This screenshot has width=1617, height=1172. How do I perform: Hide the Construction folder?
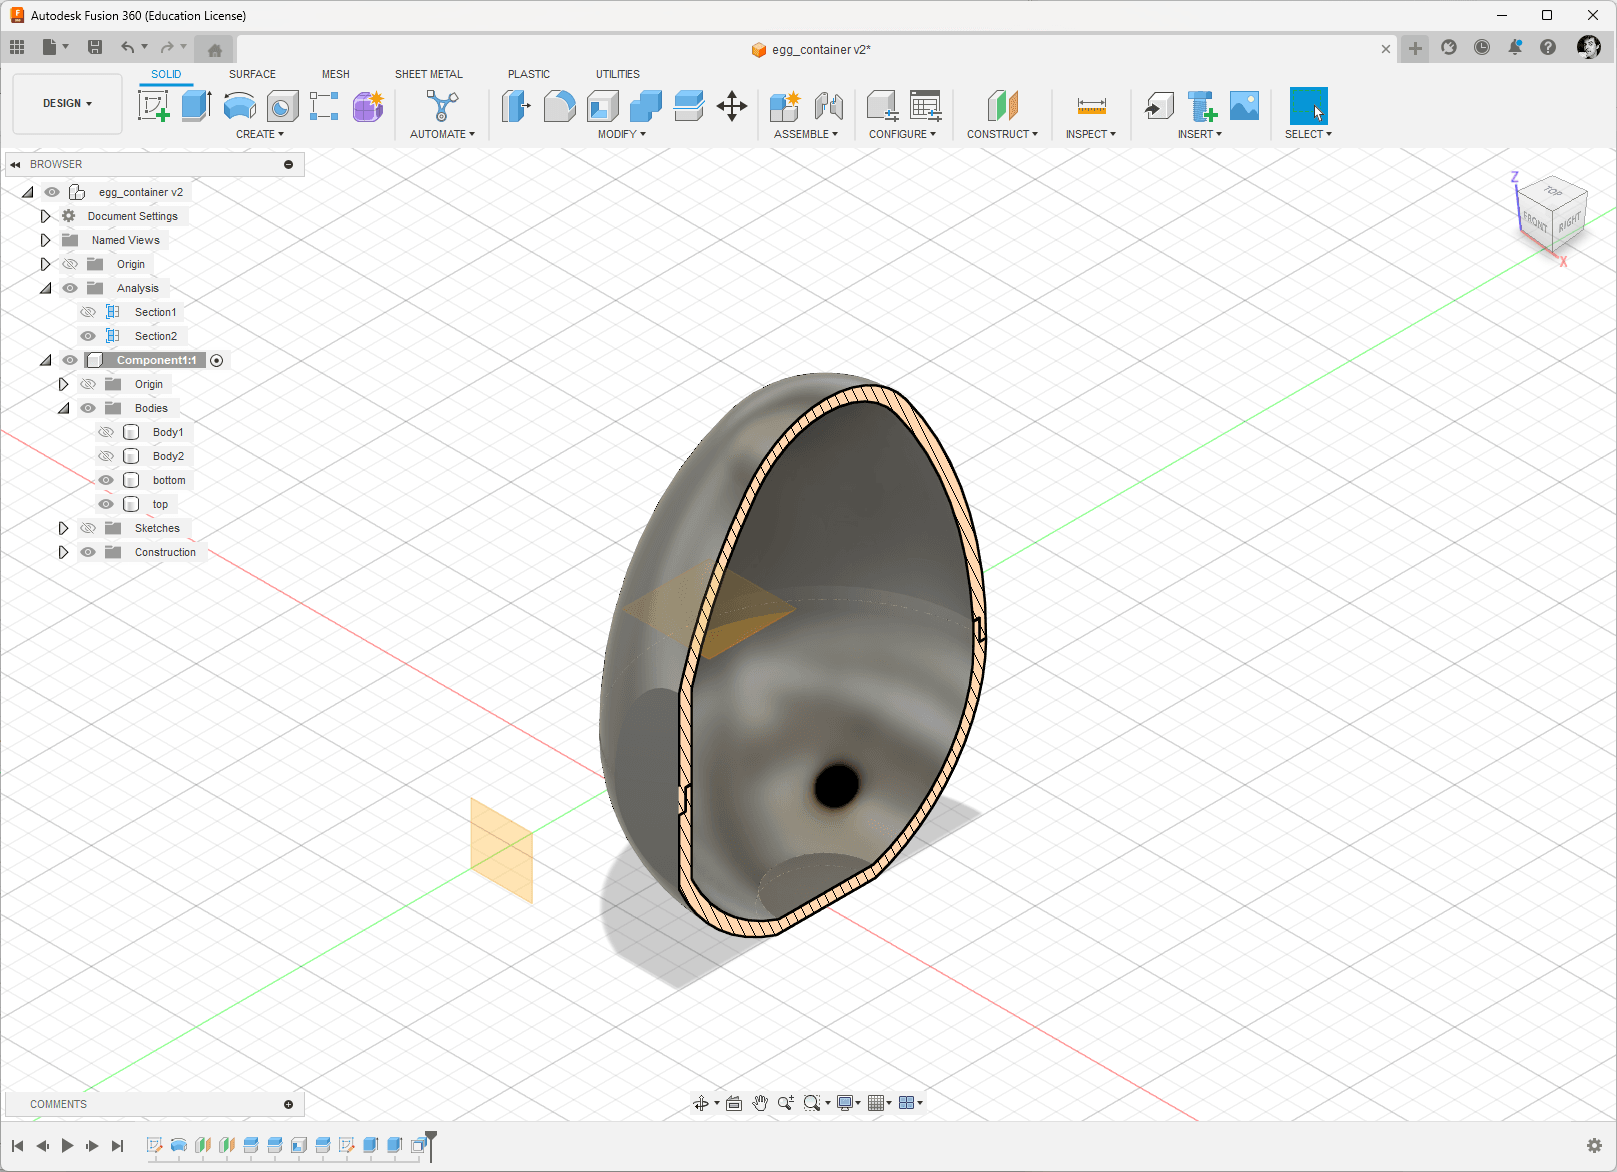[88, 552]
